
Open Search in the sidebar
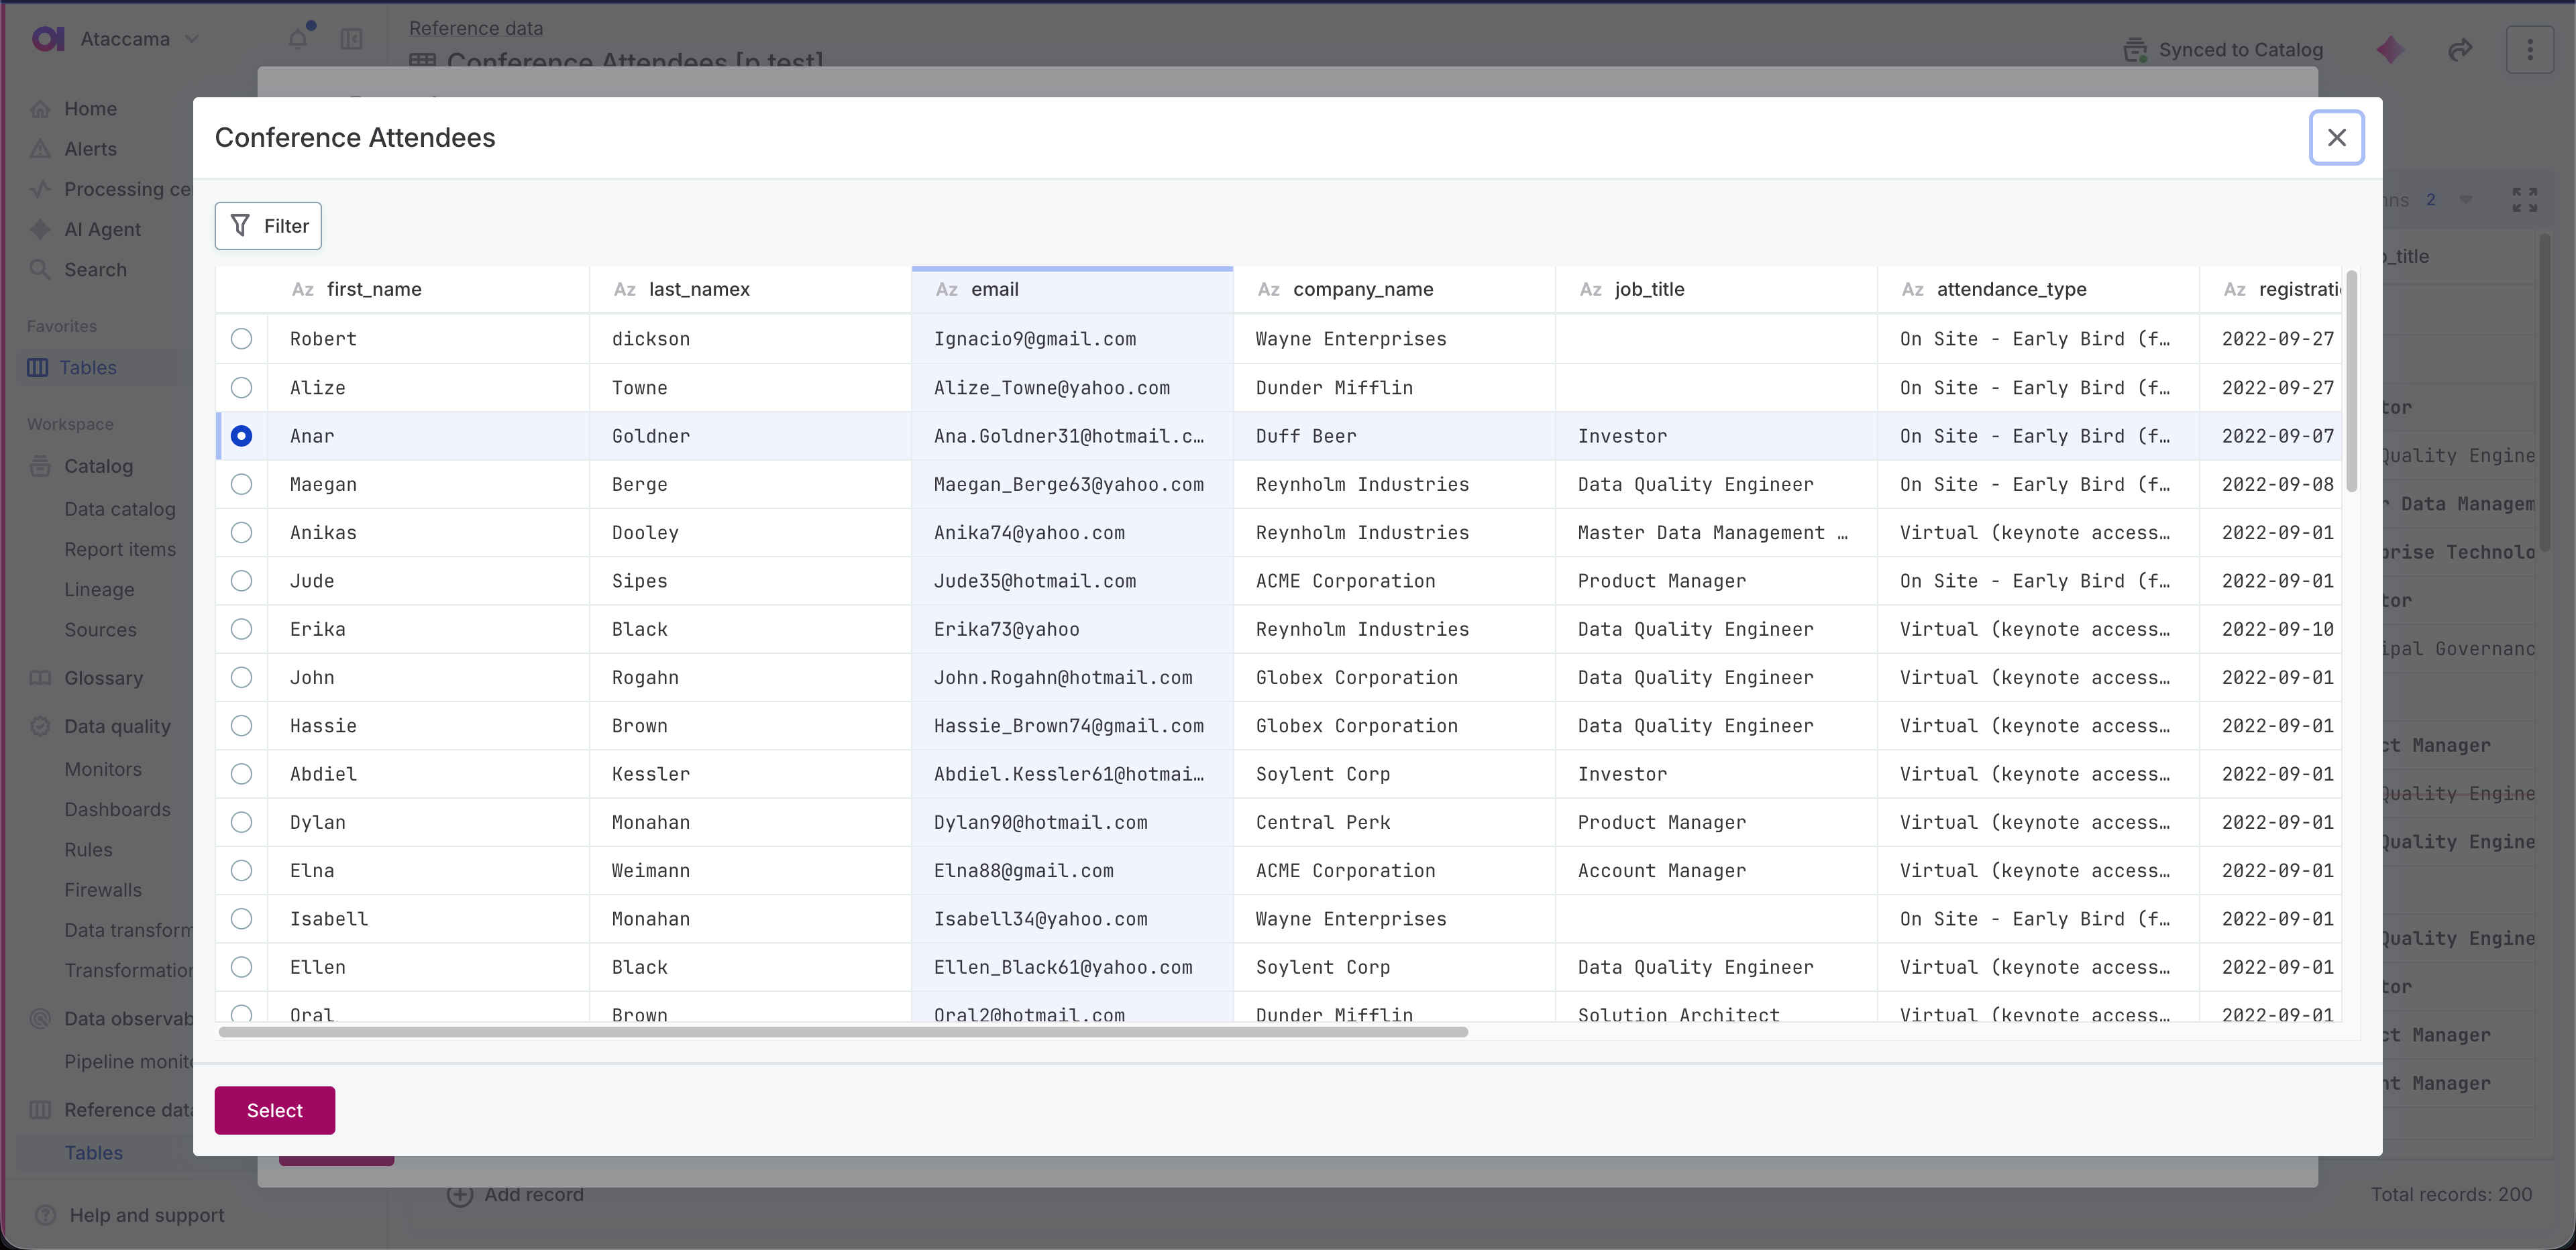pyautogui.click(x=95, y=269)
